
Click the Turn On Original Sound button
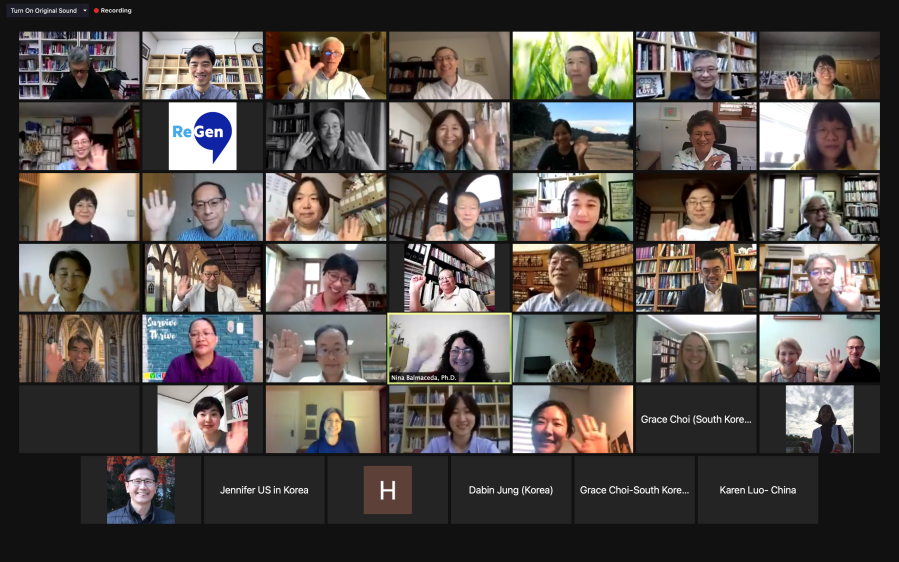pos(43,10)
